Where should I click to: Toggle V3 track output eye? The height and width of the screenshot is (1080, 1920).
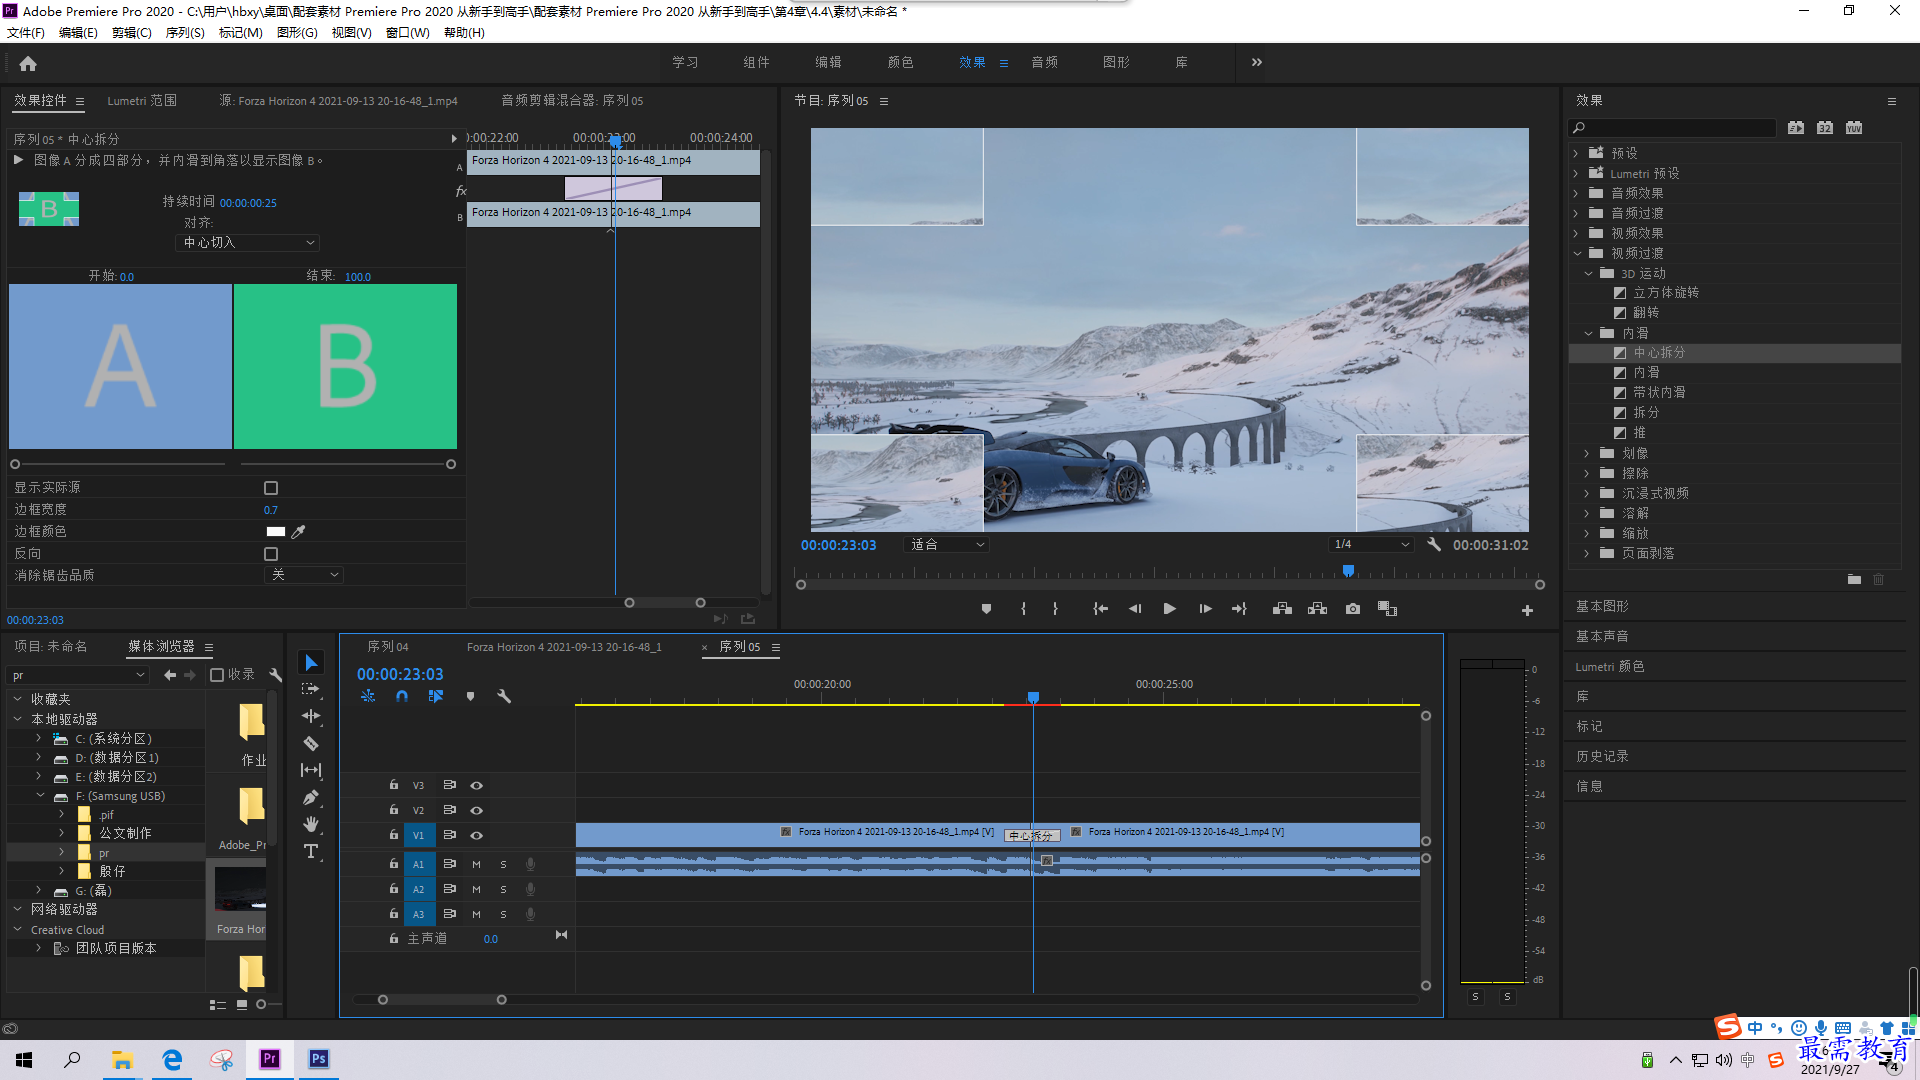tap(477, 785)
